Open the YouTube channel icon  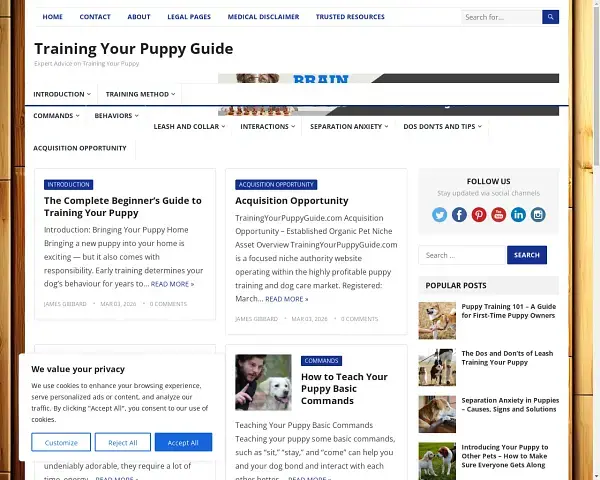[498, 215]
